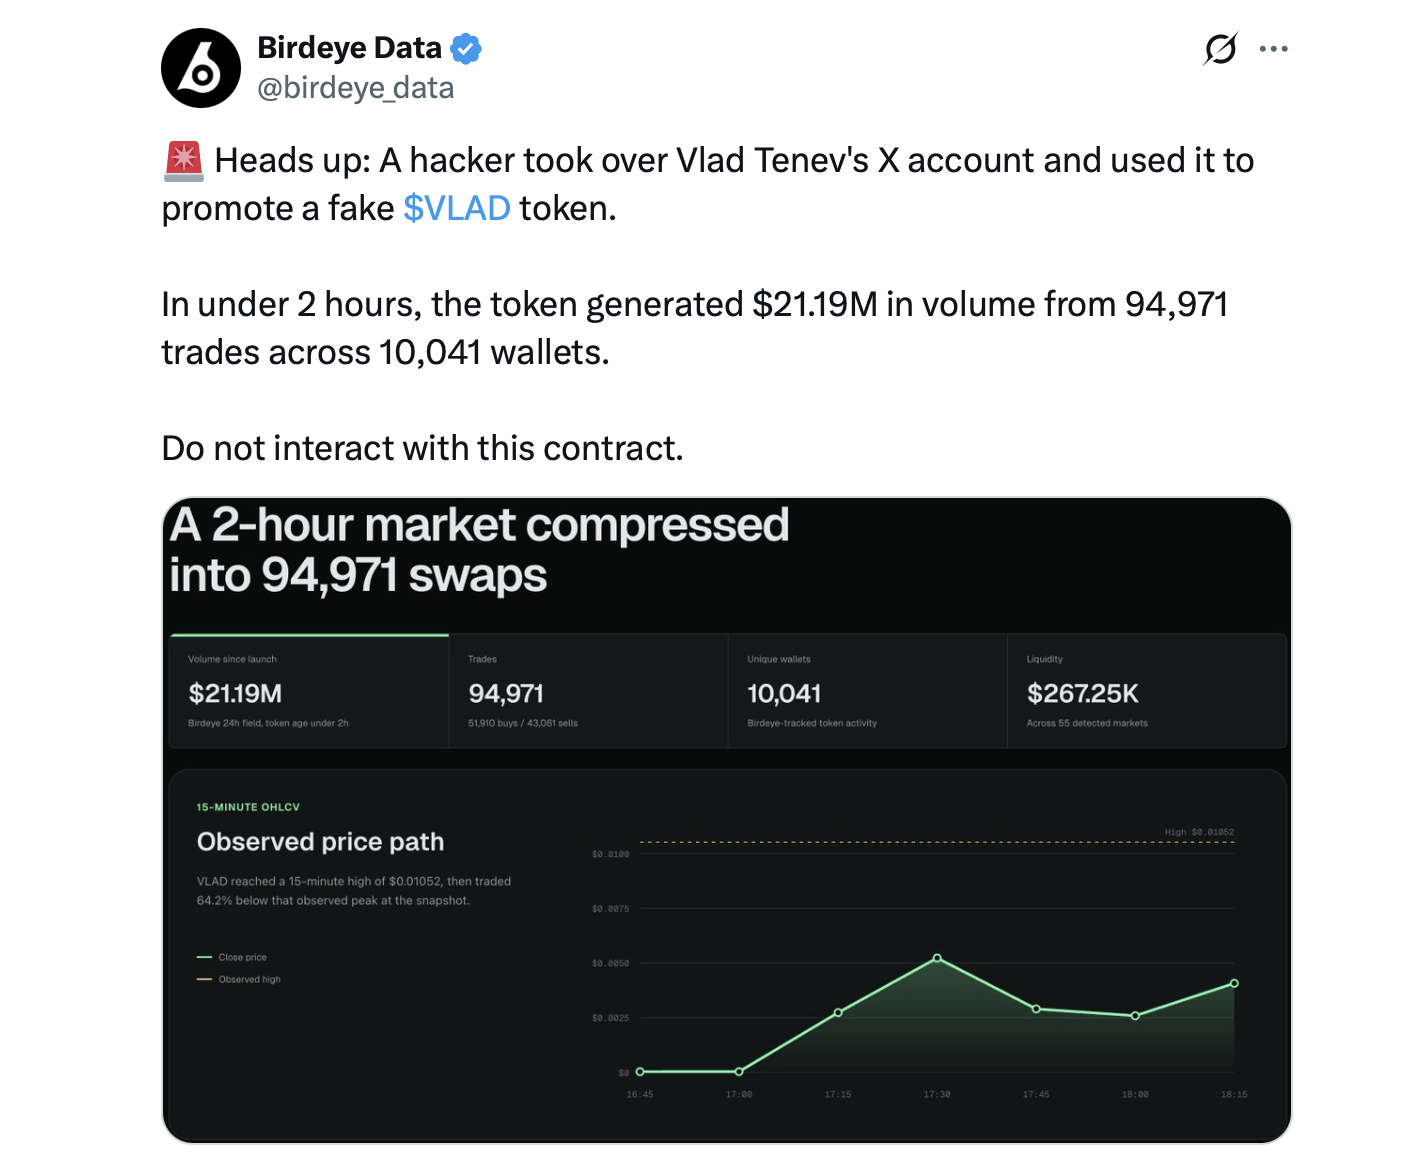Click the 17:30 peak chart point
Image resolution: width=1424 pixels, height=1152 pixels.
click(x=937, y=958)
